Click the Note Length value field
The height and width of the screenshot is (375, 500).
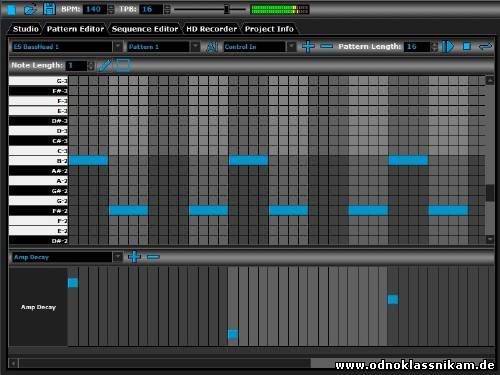(76, 66)
